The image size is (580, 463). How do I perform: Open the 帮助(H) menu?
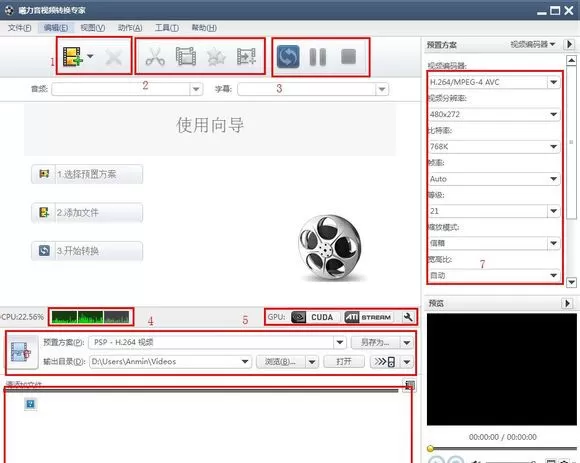click(204, 28)
